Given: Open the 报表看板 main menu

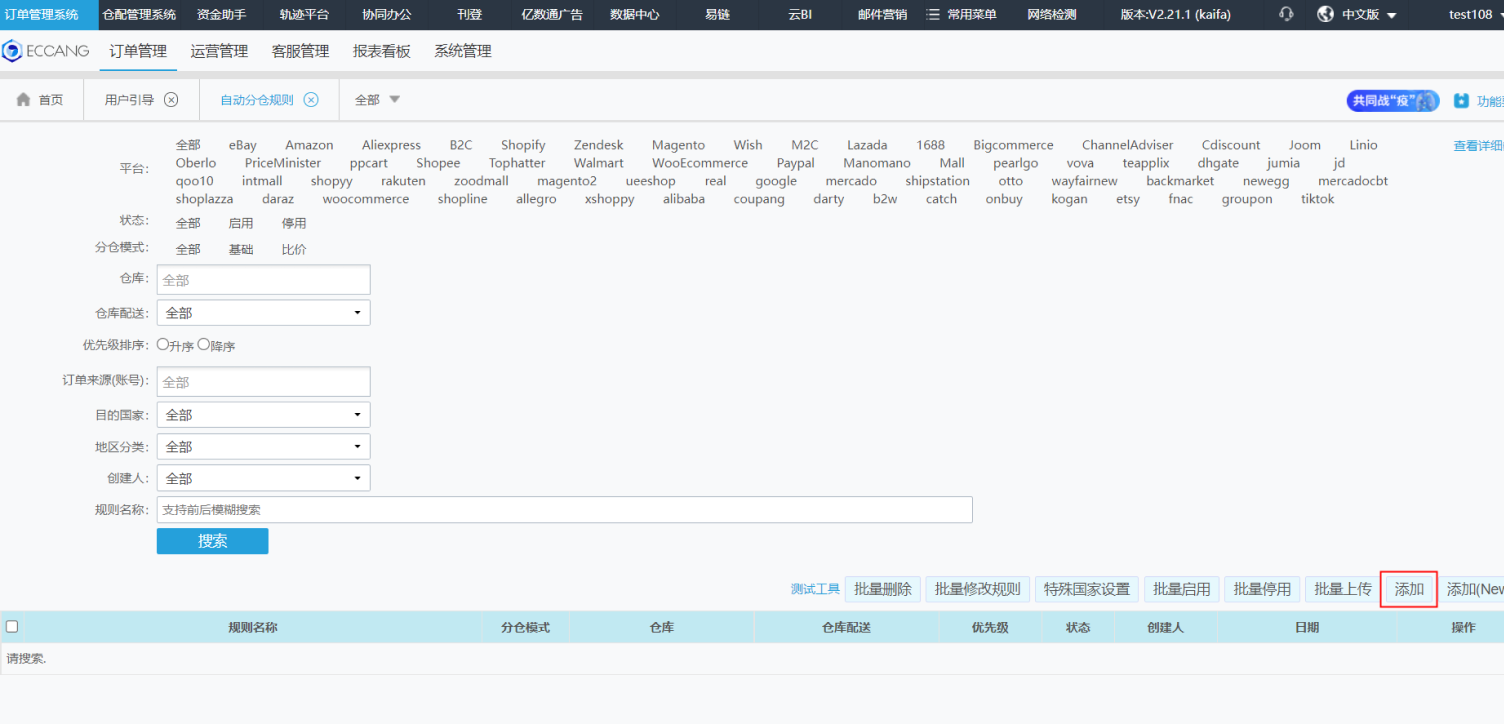Looking at the screenshot, I should coord(382,51).
